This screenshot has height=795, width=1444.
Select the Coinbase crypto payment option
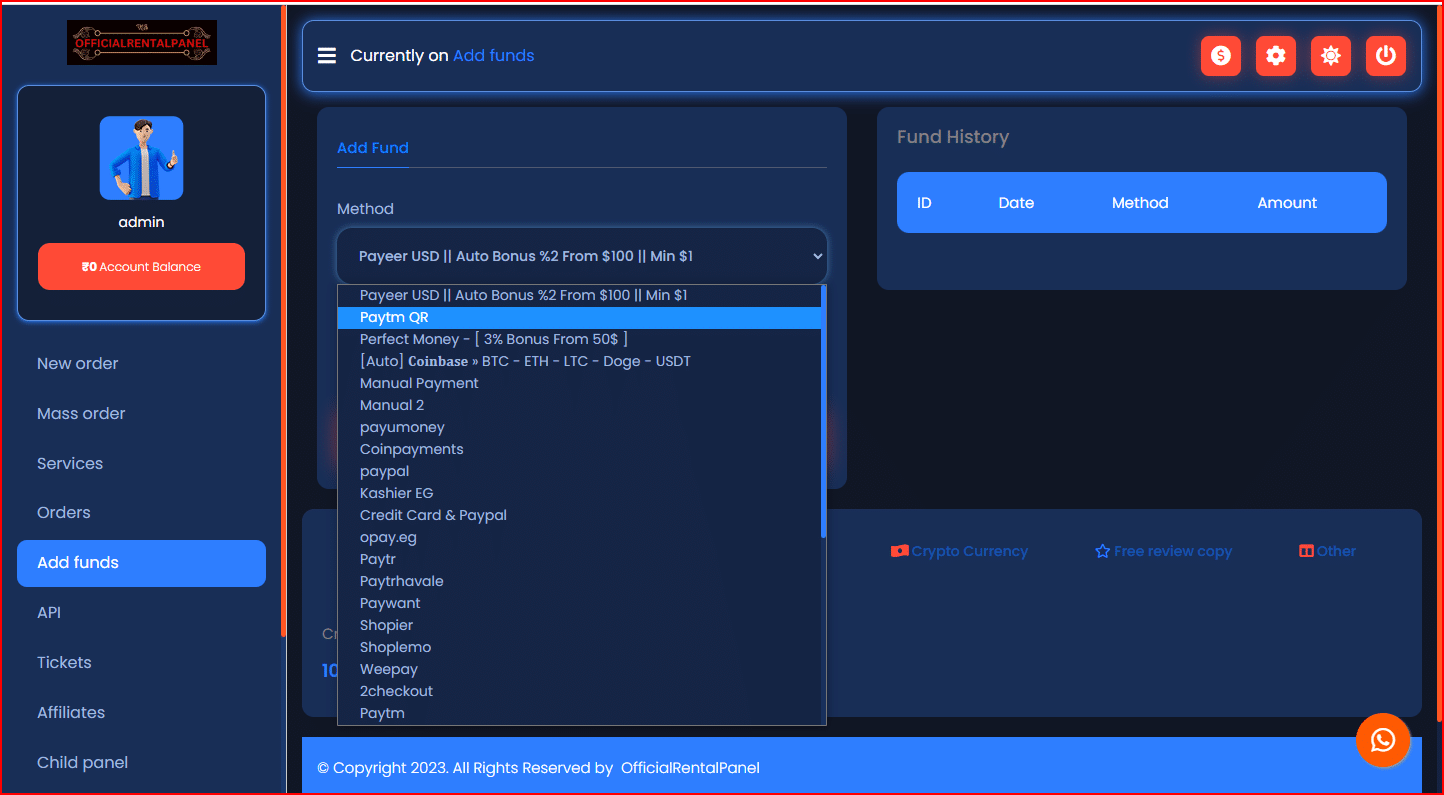click(x=525, y=361)
